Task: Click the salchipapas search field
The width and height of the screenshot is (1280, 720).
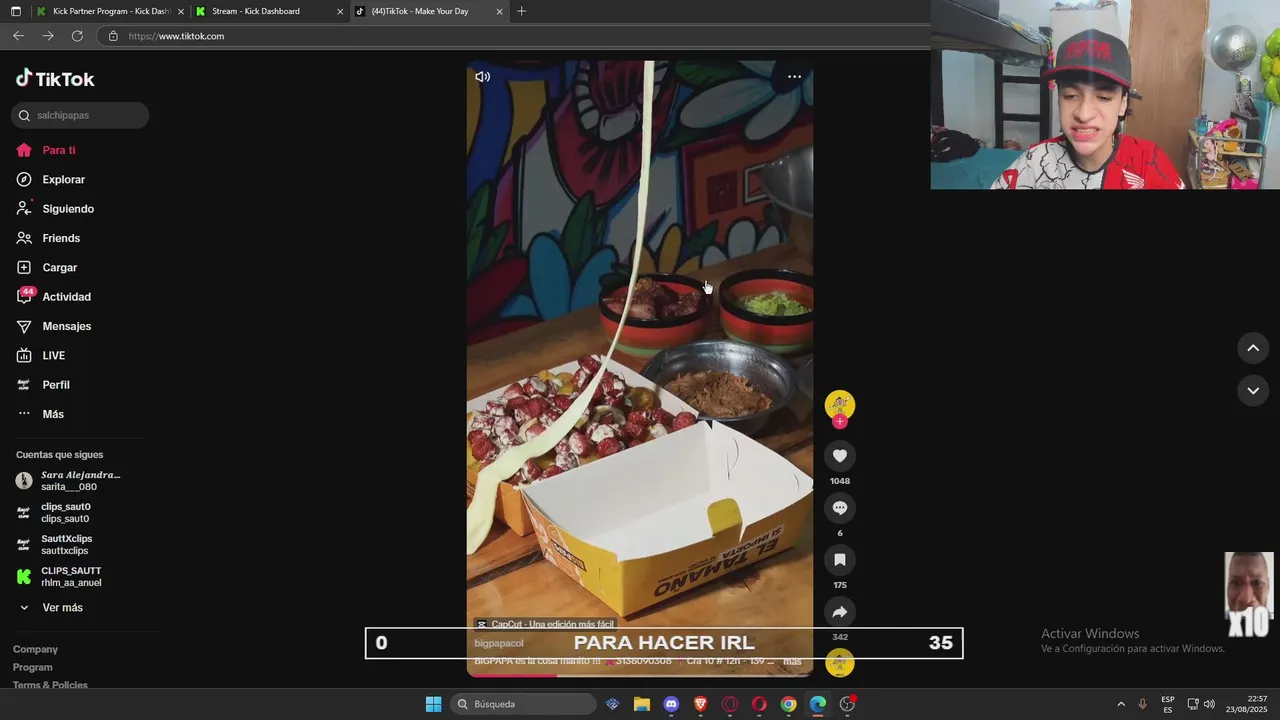Action: [x=80, y=115]
